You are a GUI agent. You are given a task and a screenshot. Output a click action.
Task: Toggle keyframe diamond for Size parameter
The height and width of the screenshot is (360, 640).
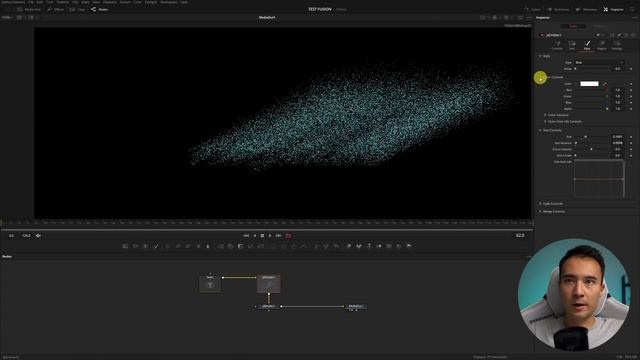[631, 137]
